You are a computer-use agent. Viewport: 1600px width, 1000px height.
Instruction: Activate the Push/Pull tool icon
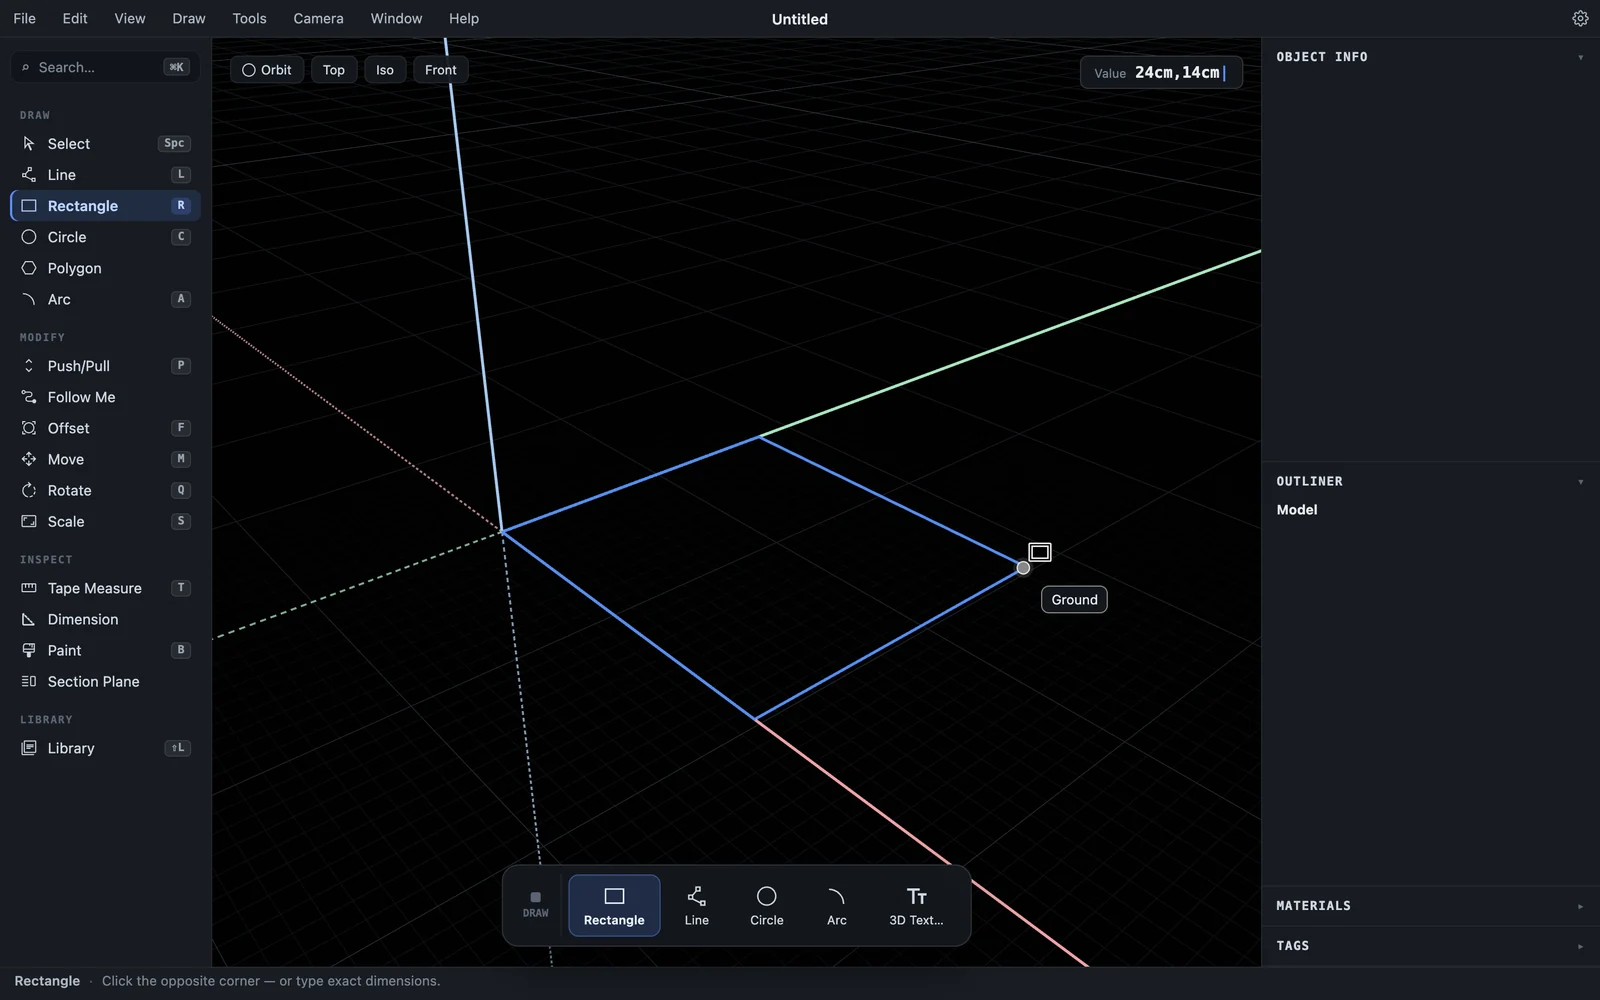[29, 366]
